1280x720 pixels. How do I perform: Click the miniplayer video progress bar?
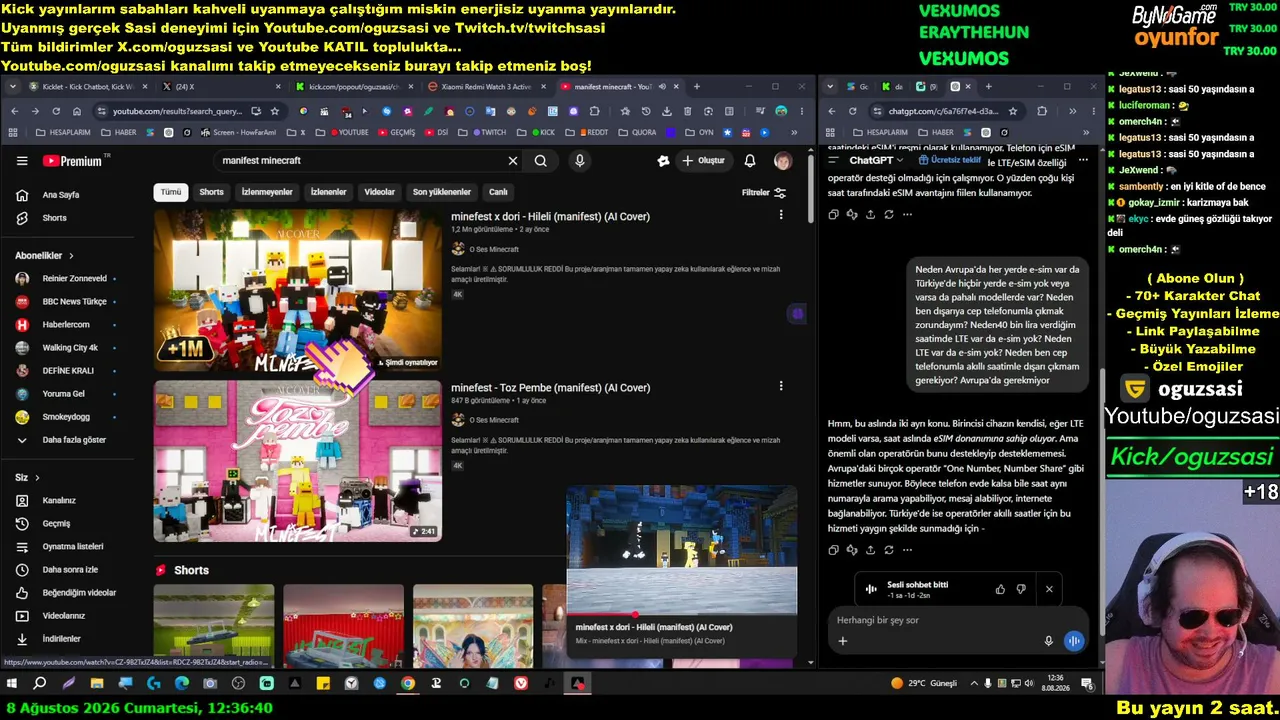[x=682, y=614]
